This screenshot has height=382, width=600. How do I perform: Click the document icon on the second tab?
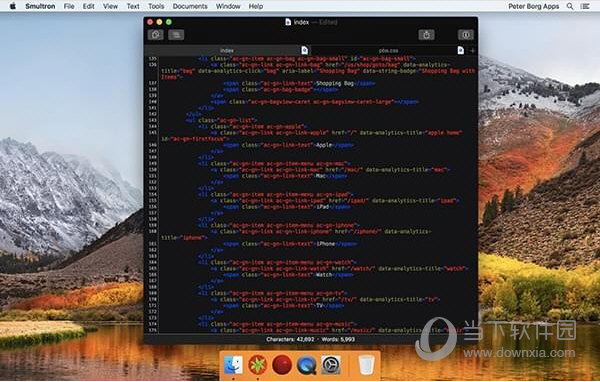point(461,50)
